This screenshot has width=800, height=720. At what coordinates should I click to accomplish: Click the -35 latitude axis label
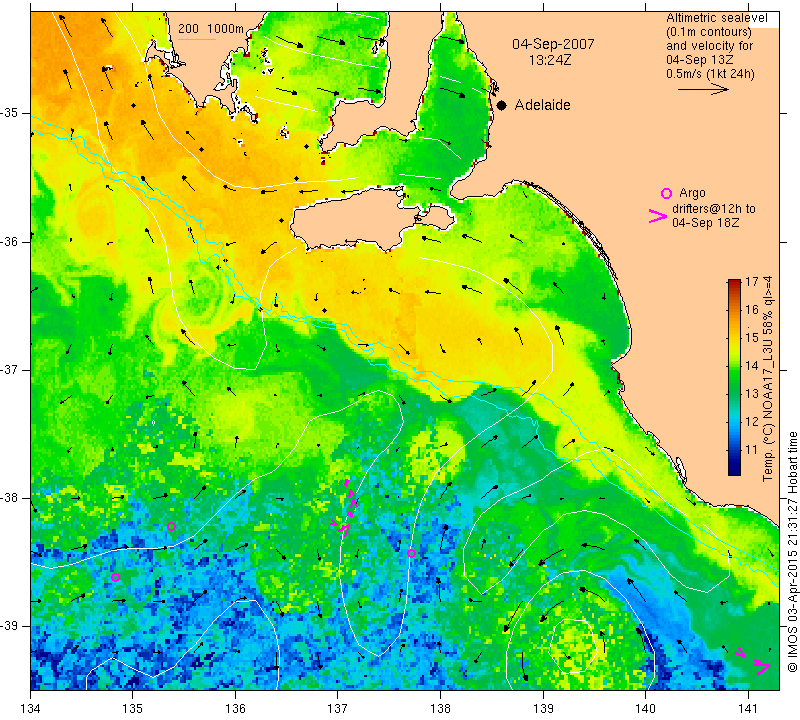point(11,113)
